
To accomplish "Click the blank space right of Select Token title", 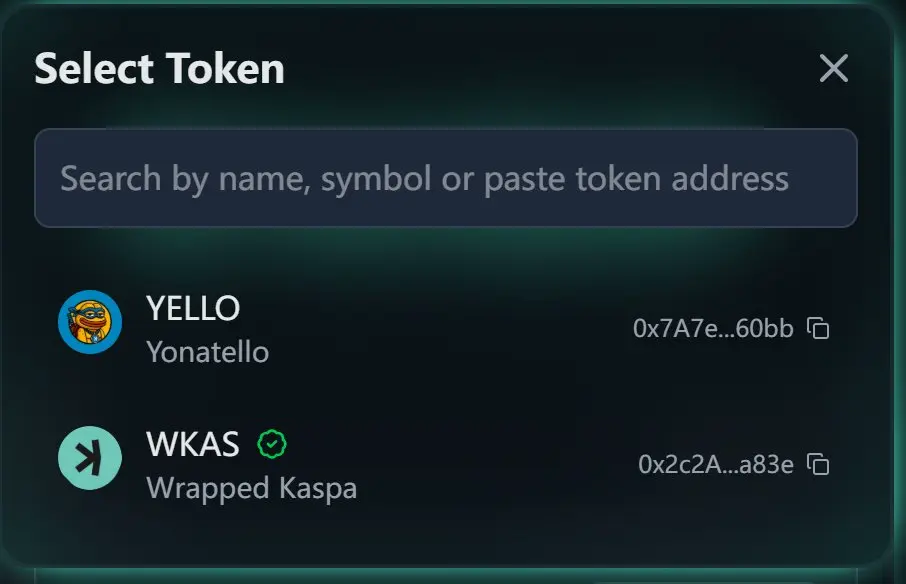I will [x=549, y=68].
